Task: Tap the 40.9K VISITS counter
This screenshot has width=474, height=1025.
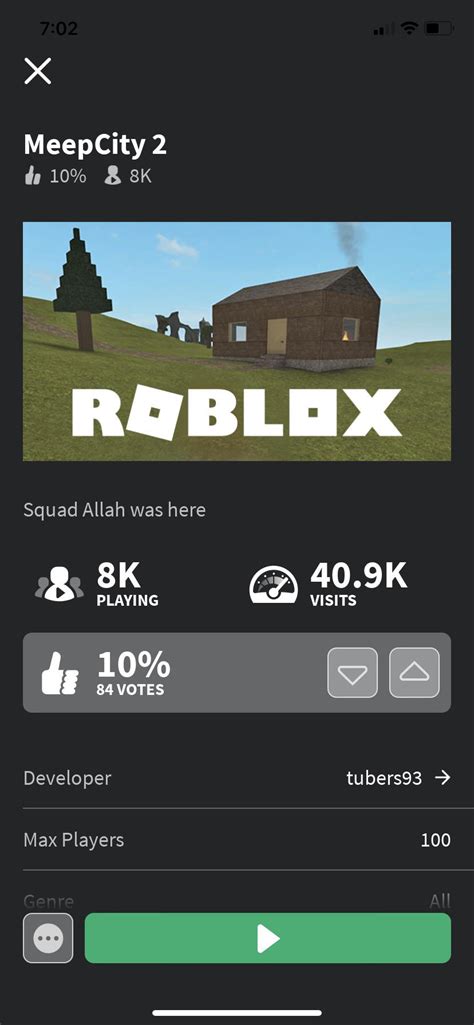Action: 358,583
